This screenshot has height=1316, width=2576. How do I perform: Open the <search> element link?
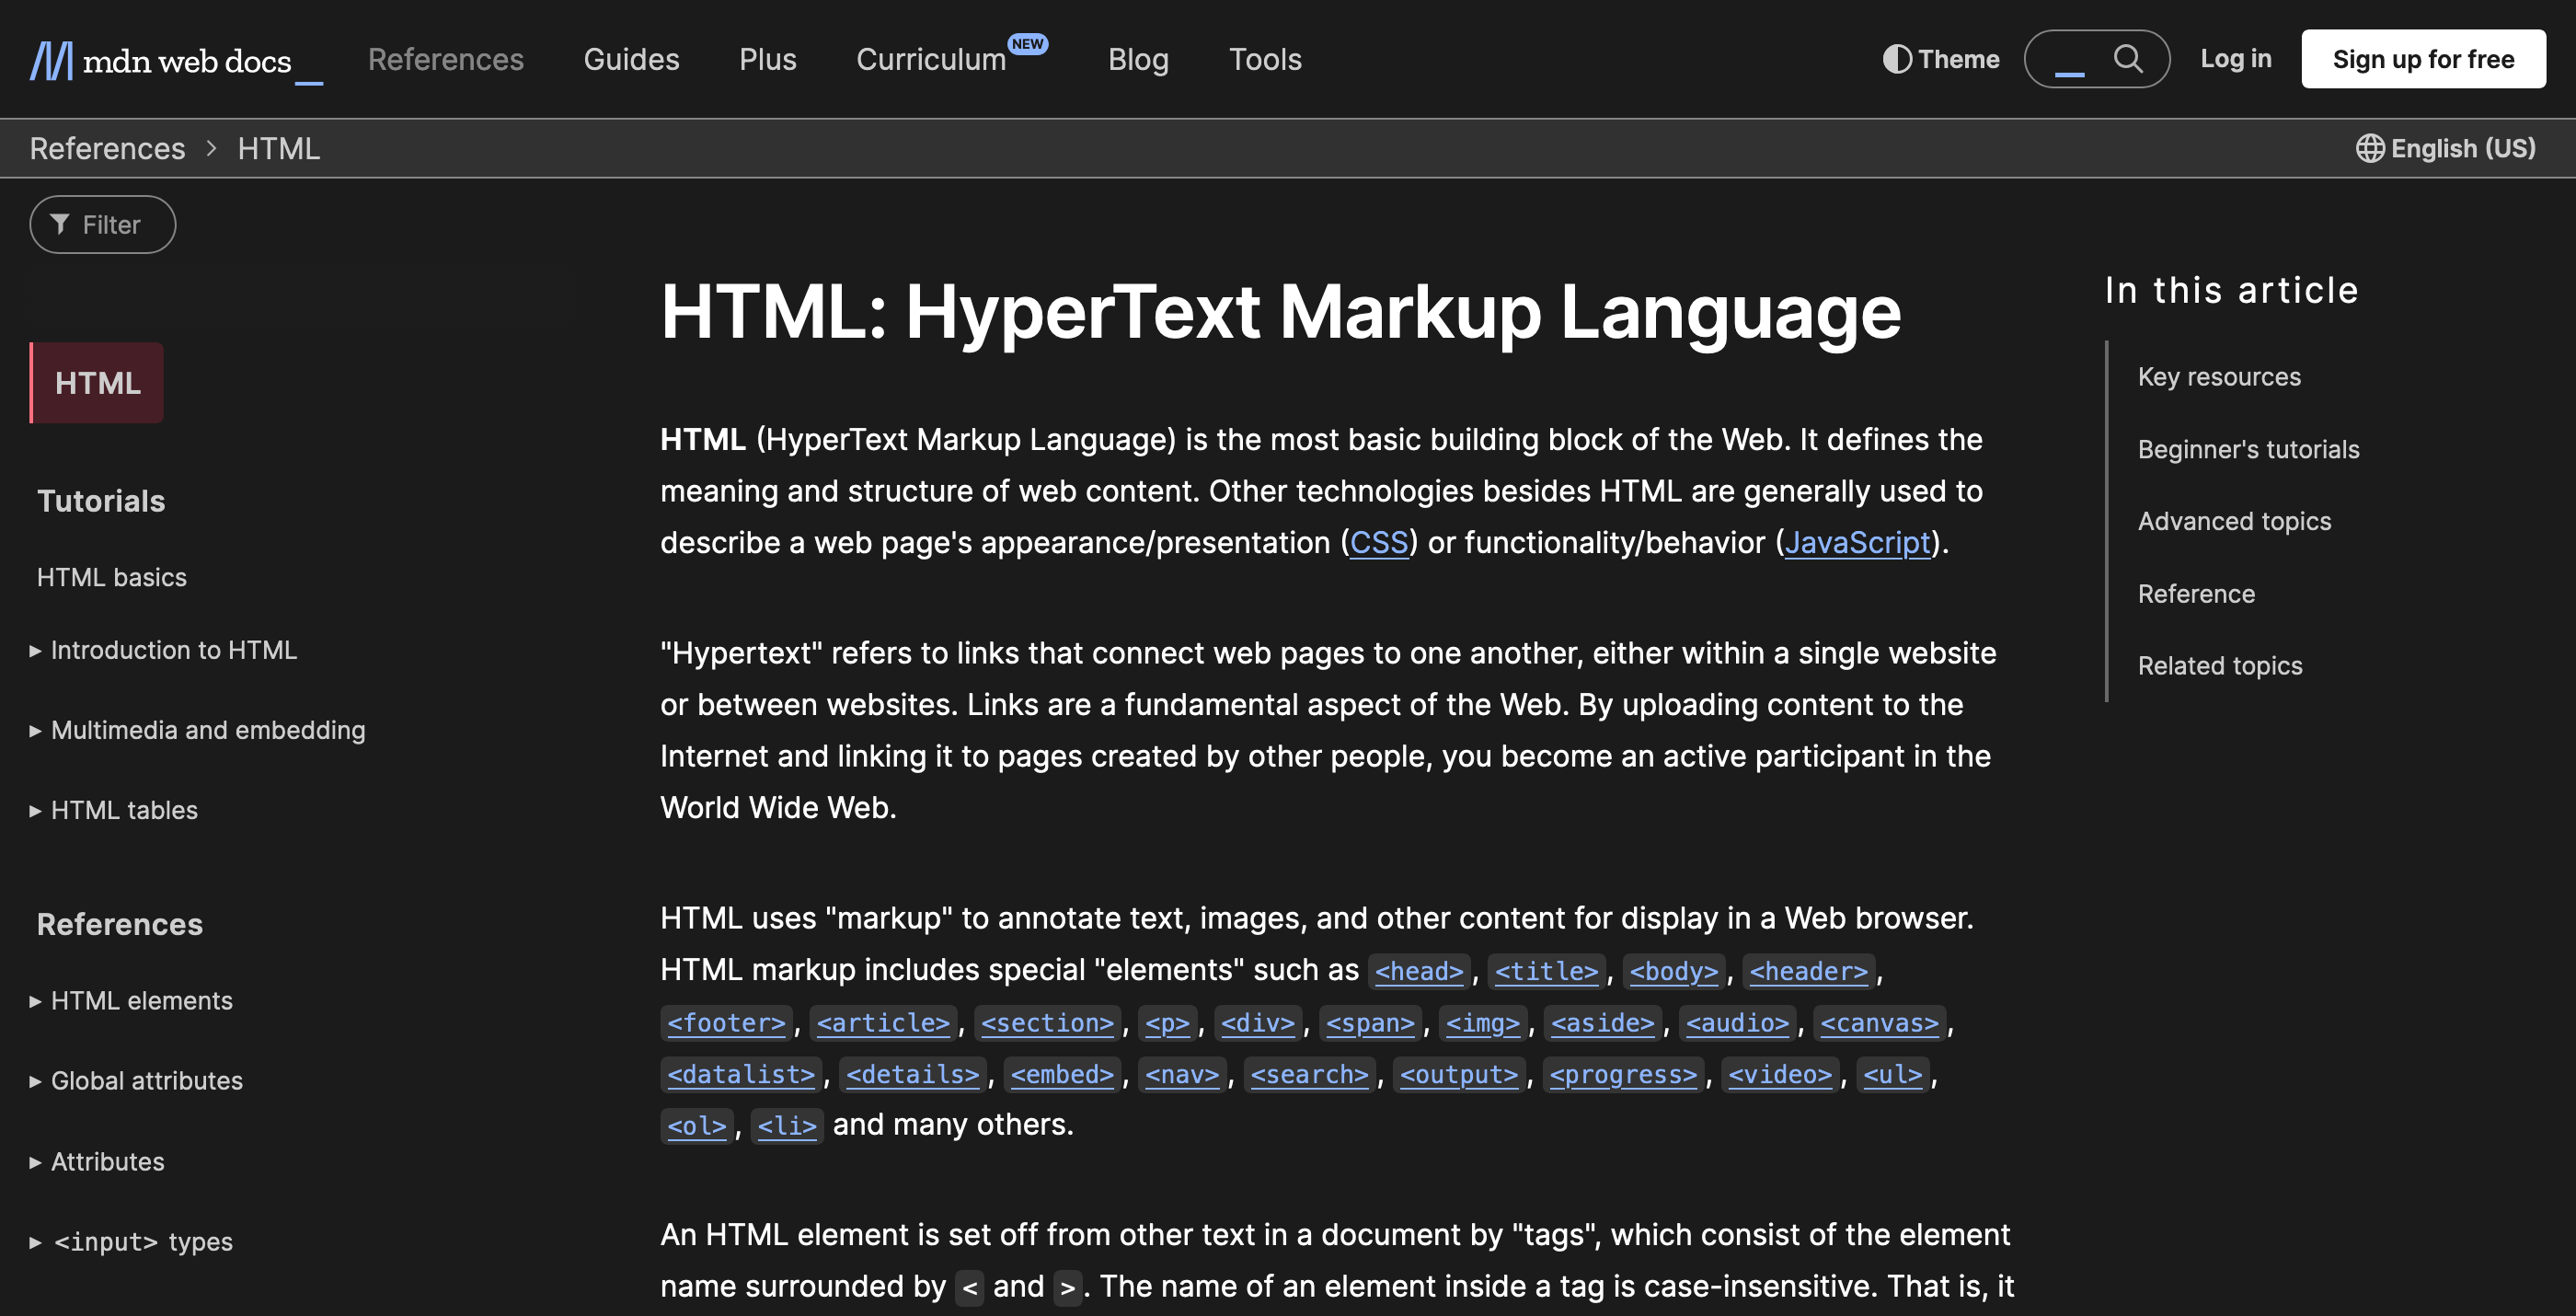[1309, 1075]
